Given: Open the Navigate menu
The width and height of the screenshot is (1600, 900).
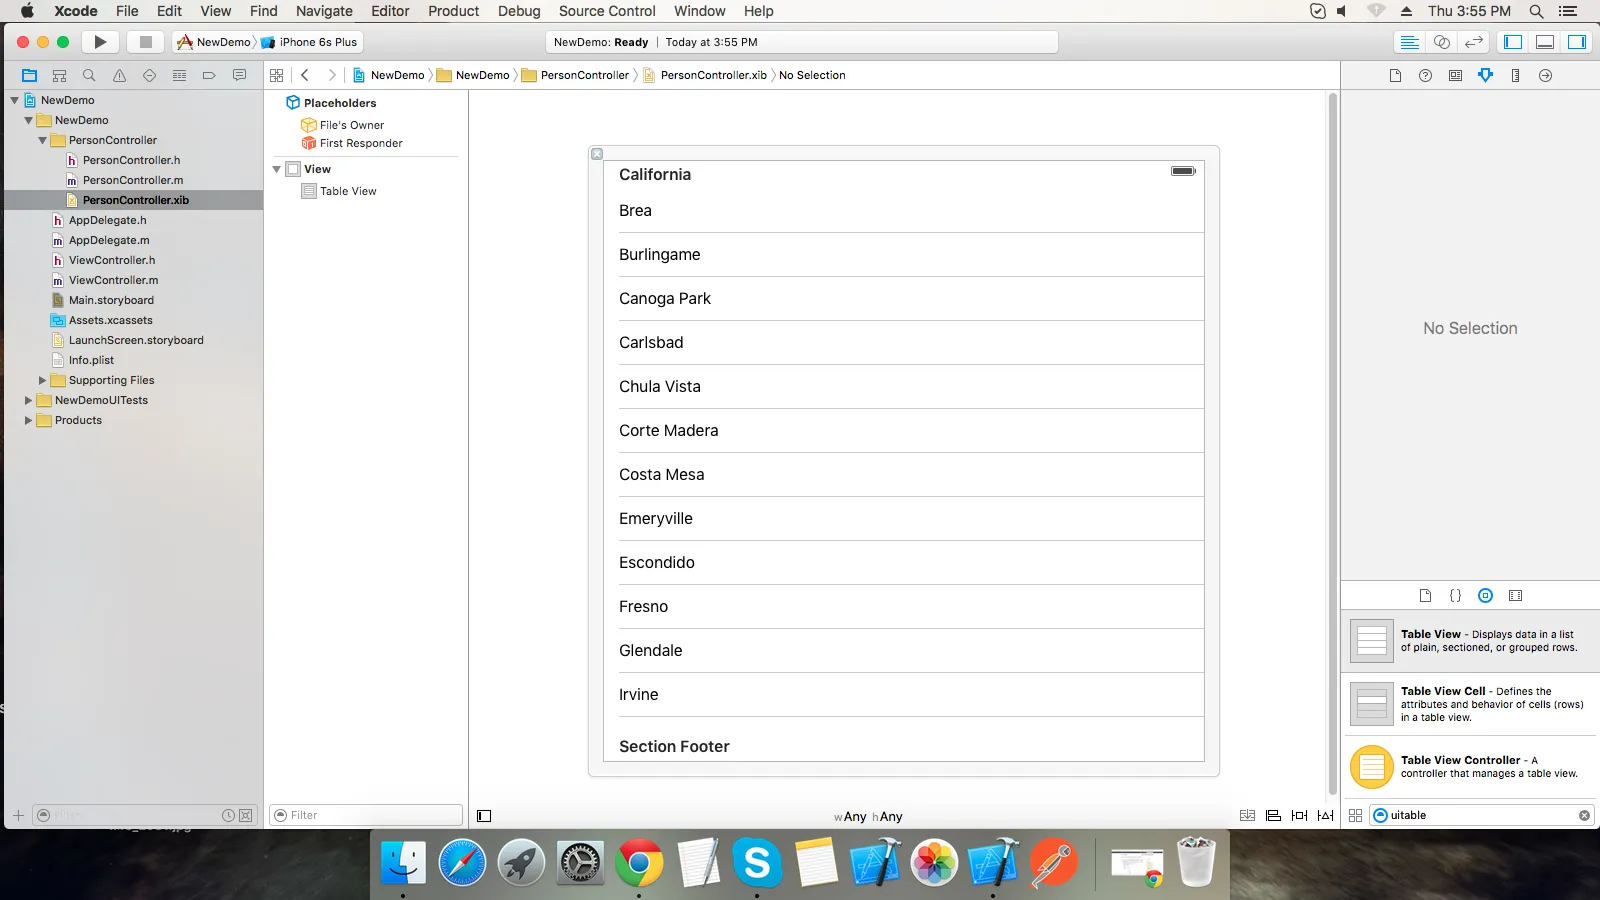Looking at the screenshot, I should (324, 11).
